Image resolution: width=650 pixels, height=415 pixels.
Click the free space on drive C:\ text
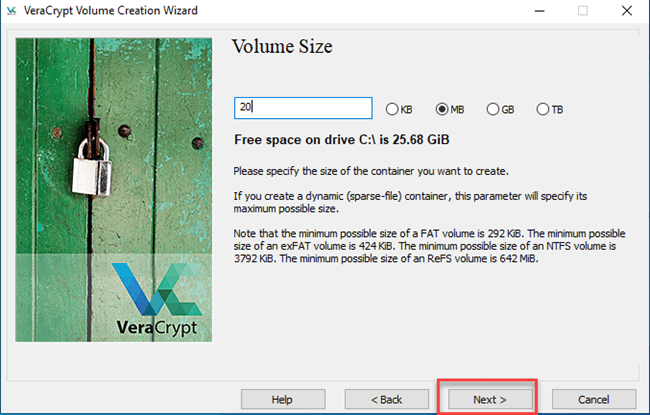click(335, 139)
